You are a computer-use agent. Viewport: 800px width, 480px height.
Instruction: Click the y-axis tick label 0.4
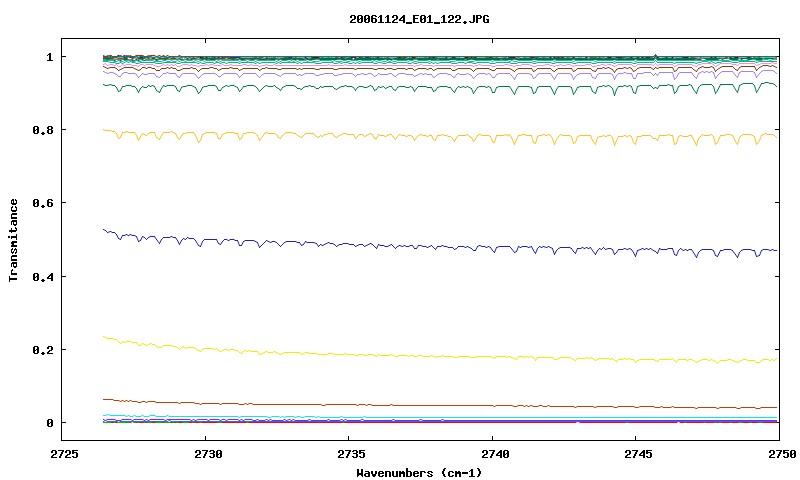click(x=43, y=276)
